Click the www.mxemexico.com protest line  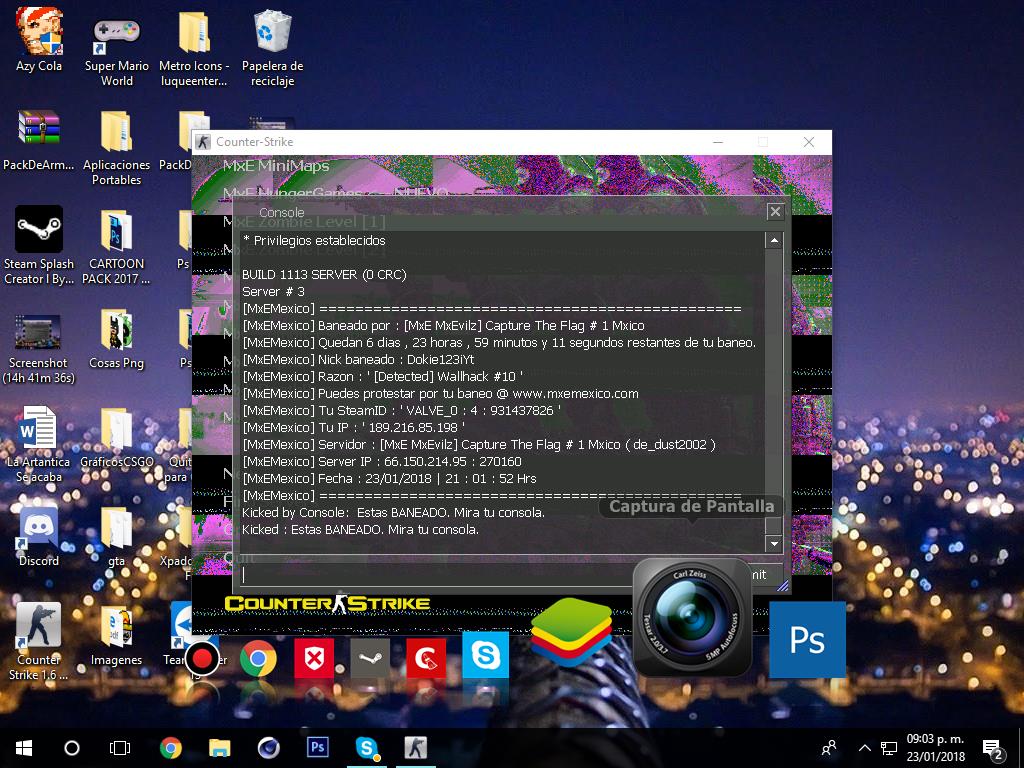[440, 393]
